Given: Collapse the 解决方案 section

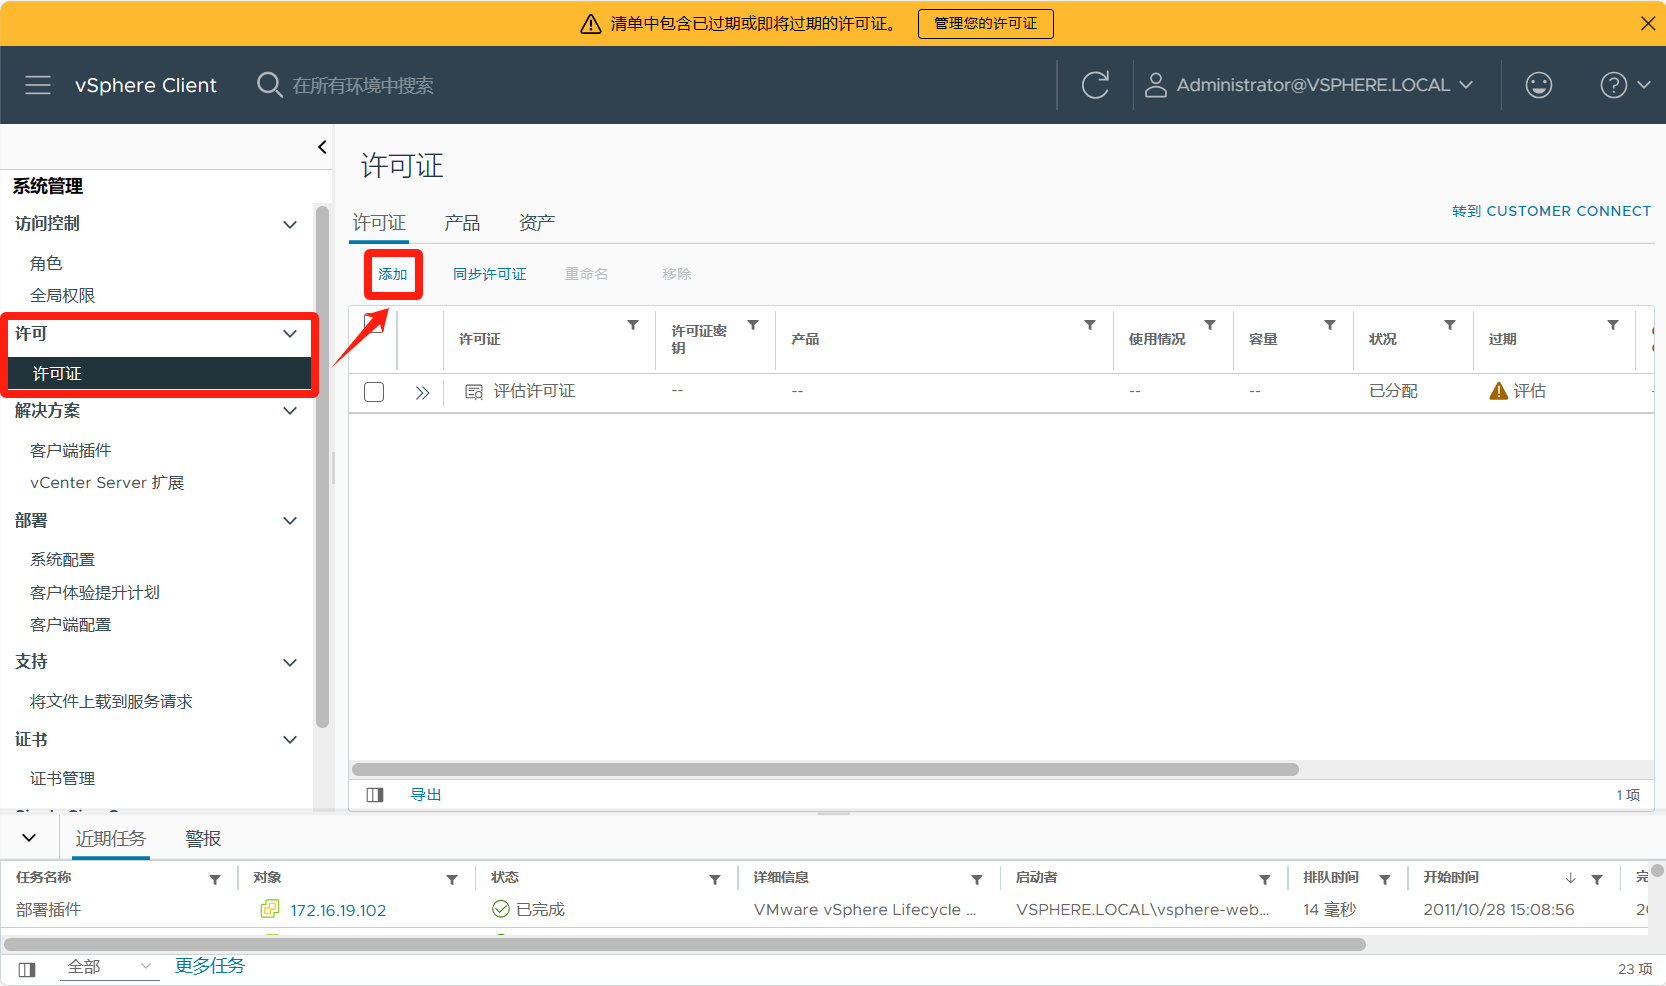Looking at the screenshot, I should (x=290, y=411).
